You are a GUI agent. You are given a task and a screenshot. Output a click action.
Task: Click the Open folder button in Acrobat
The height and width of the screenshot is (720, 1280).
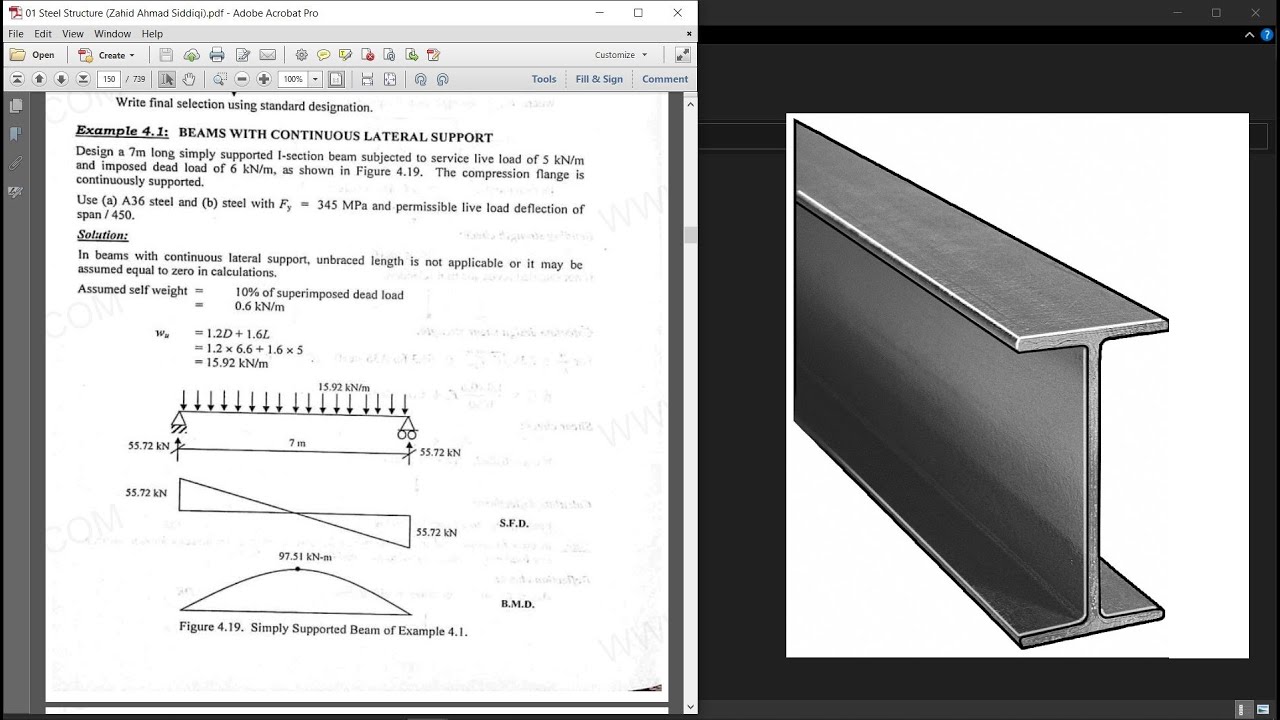click(32, 55)
